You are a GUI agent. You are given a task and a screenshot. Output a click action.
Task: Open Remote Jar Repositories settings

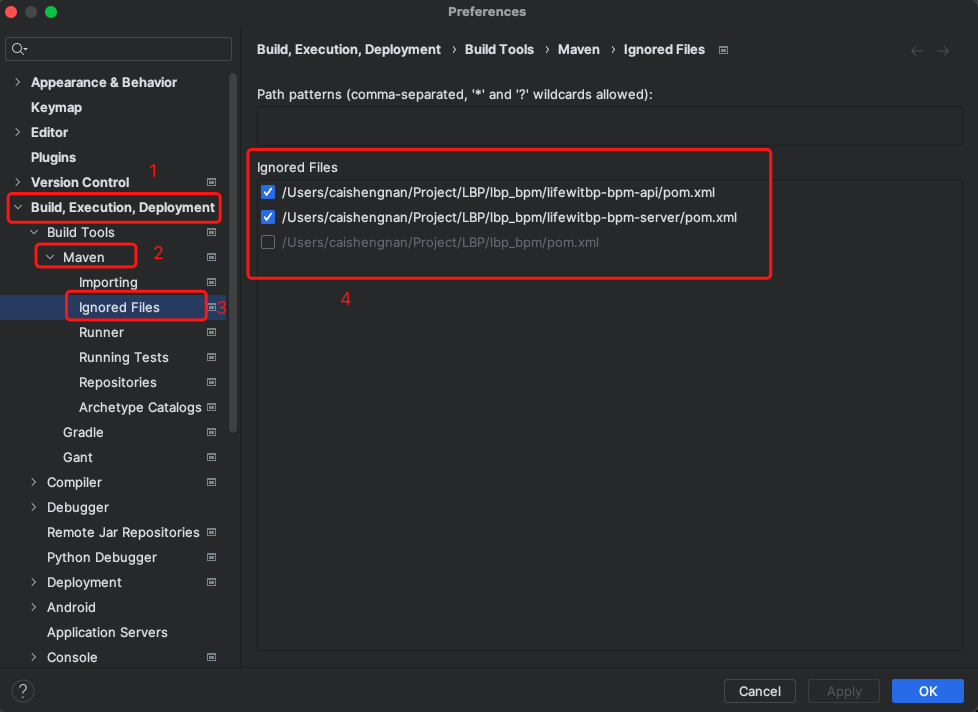pyautogui.click(x=123, y=532)
